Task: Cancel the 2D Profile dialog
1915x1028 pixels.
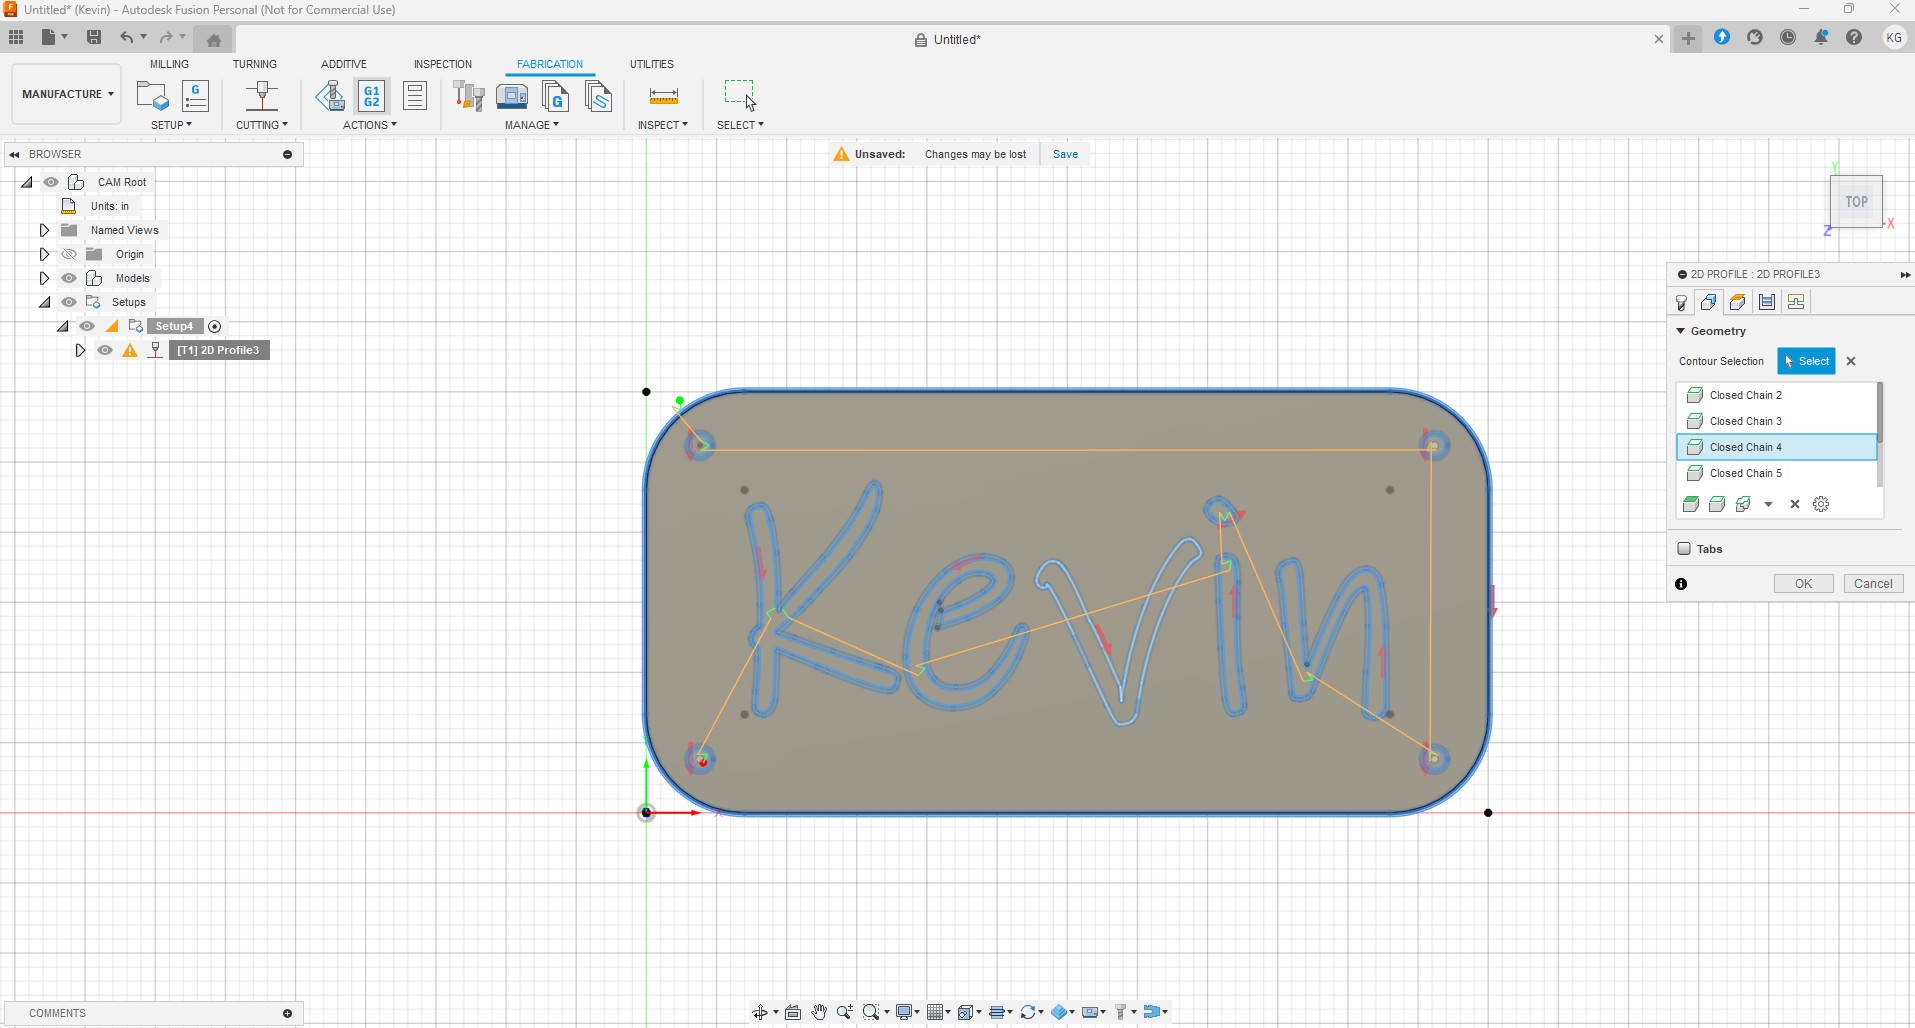Action: coord(1873,584)
